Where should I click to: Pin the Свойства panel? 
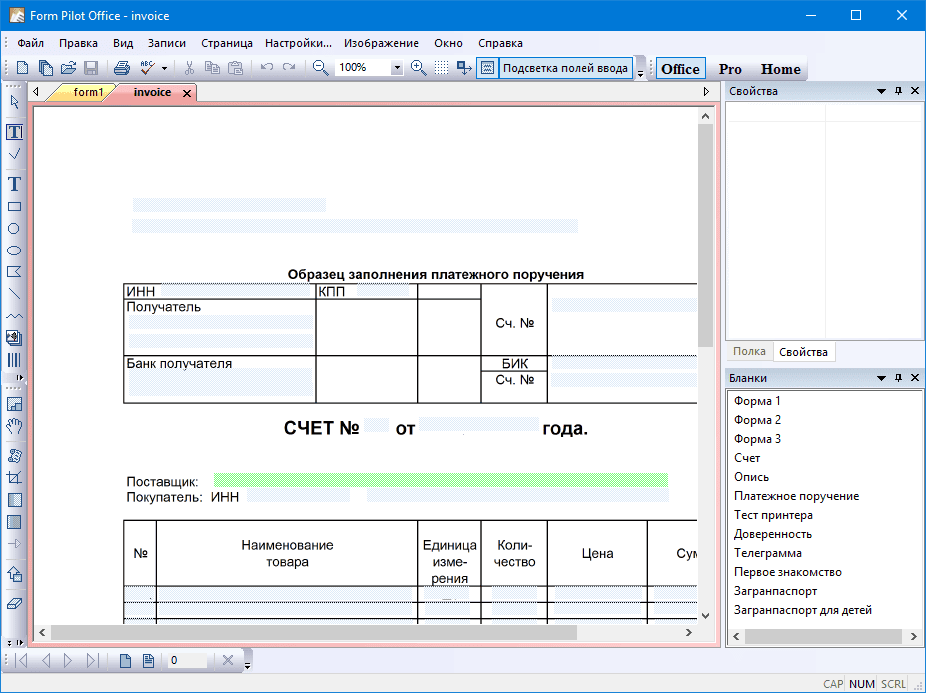[x=898, y=91]
